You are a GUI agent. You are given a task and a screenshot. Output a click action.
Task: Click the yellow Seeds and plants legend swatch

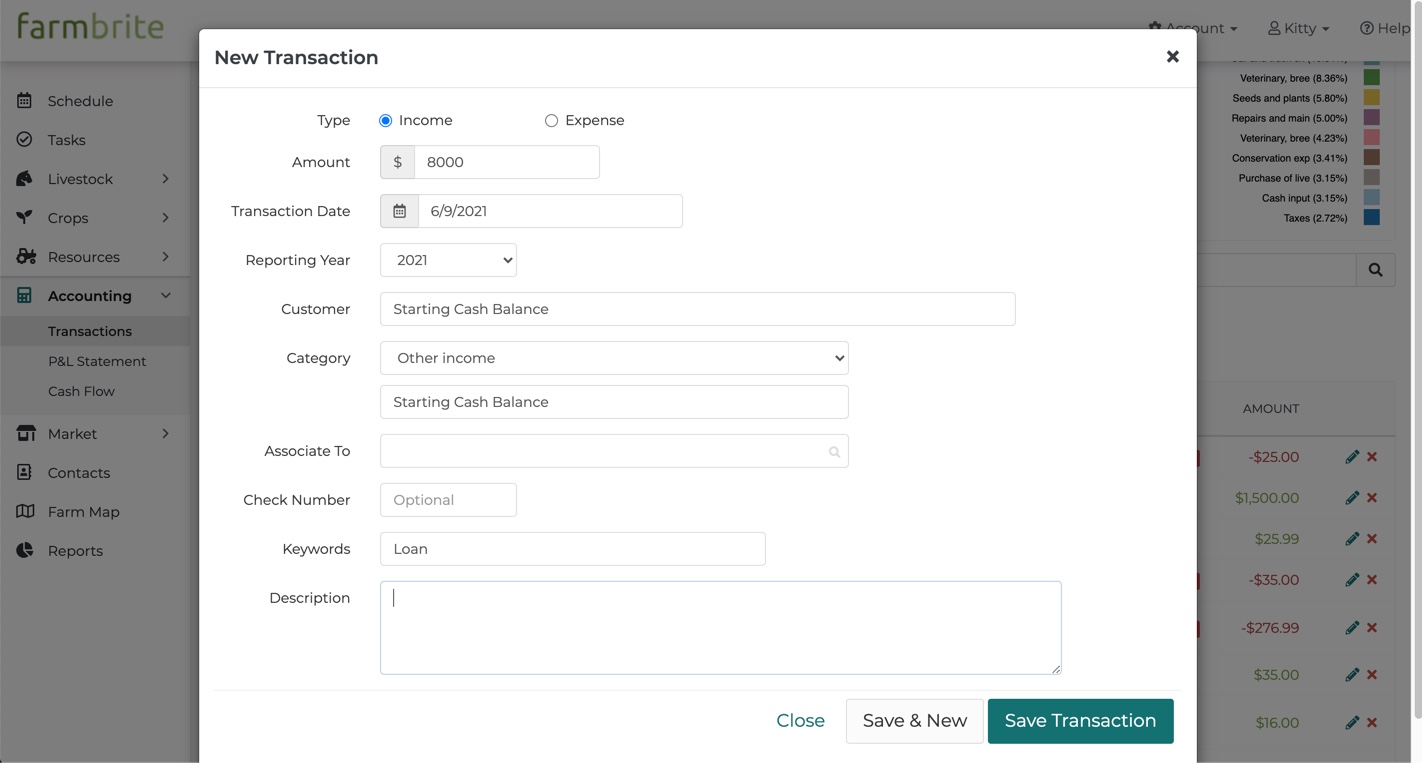(1372, 98)
